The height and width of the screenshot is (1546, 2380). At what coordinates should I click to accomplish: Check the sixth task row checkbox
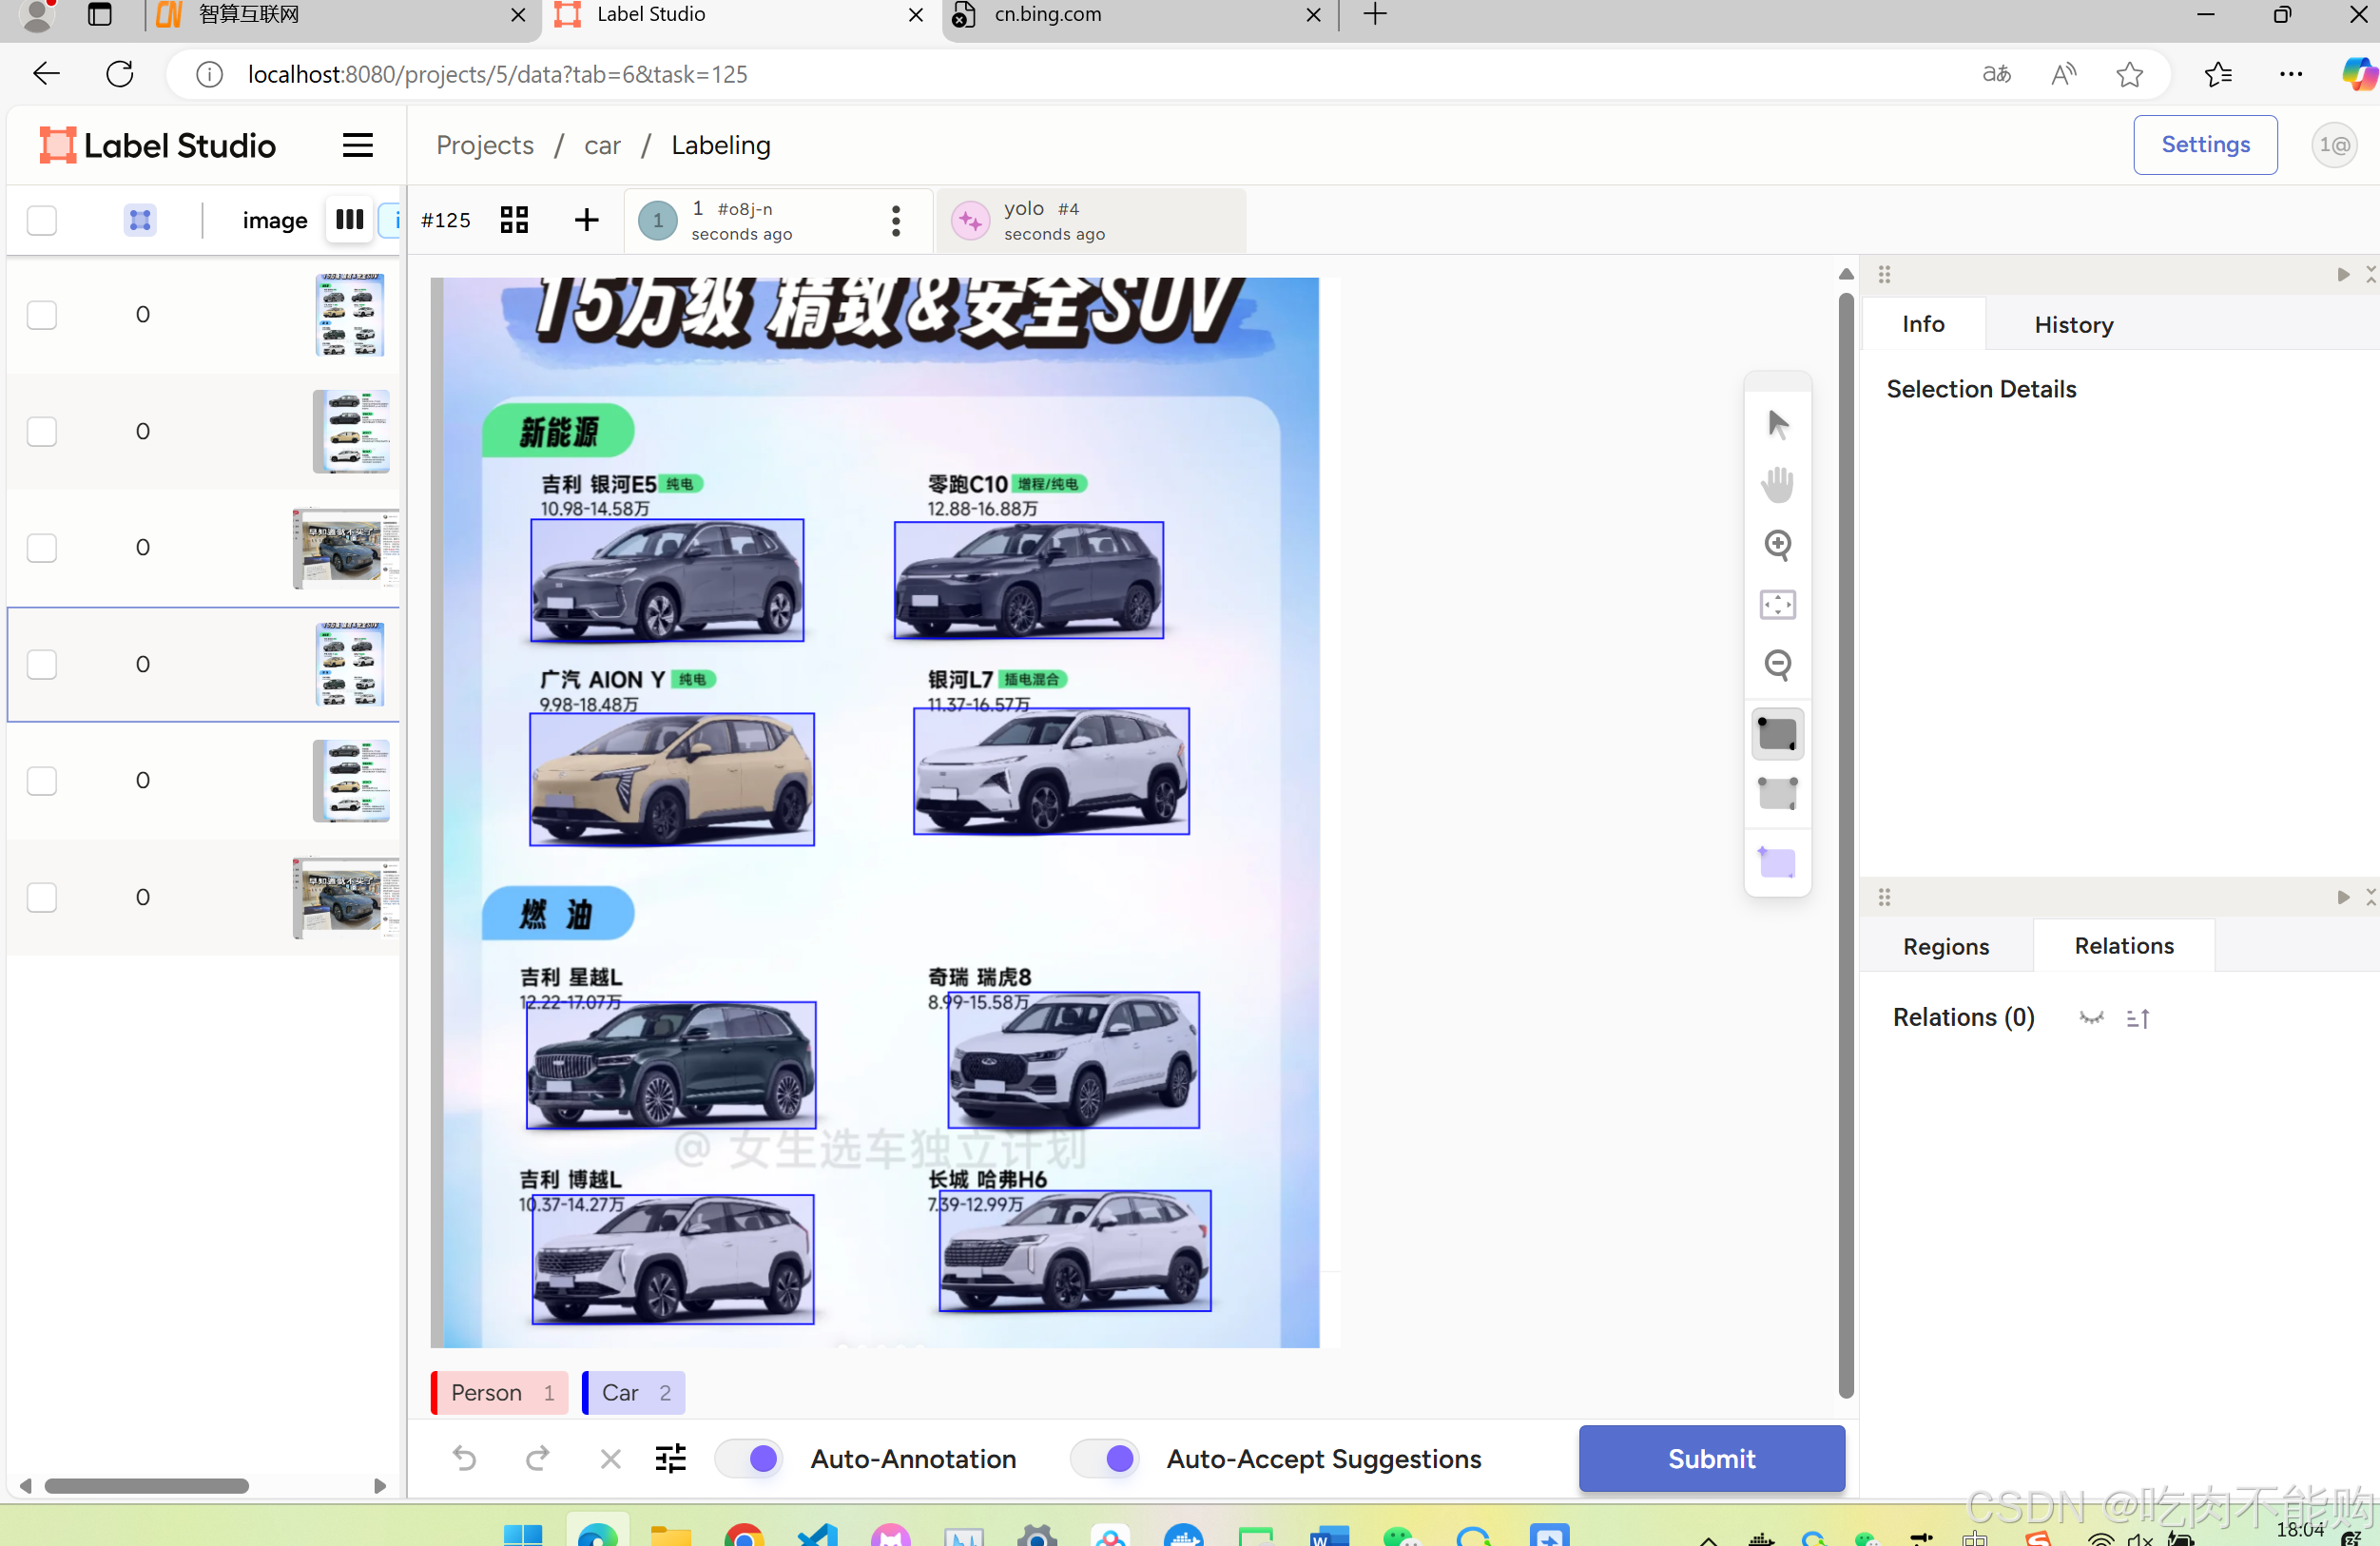tap(42, 897)
